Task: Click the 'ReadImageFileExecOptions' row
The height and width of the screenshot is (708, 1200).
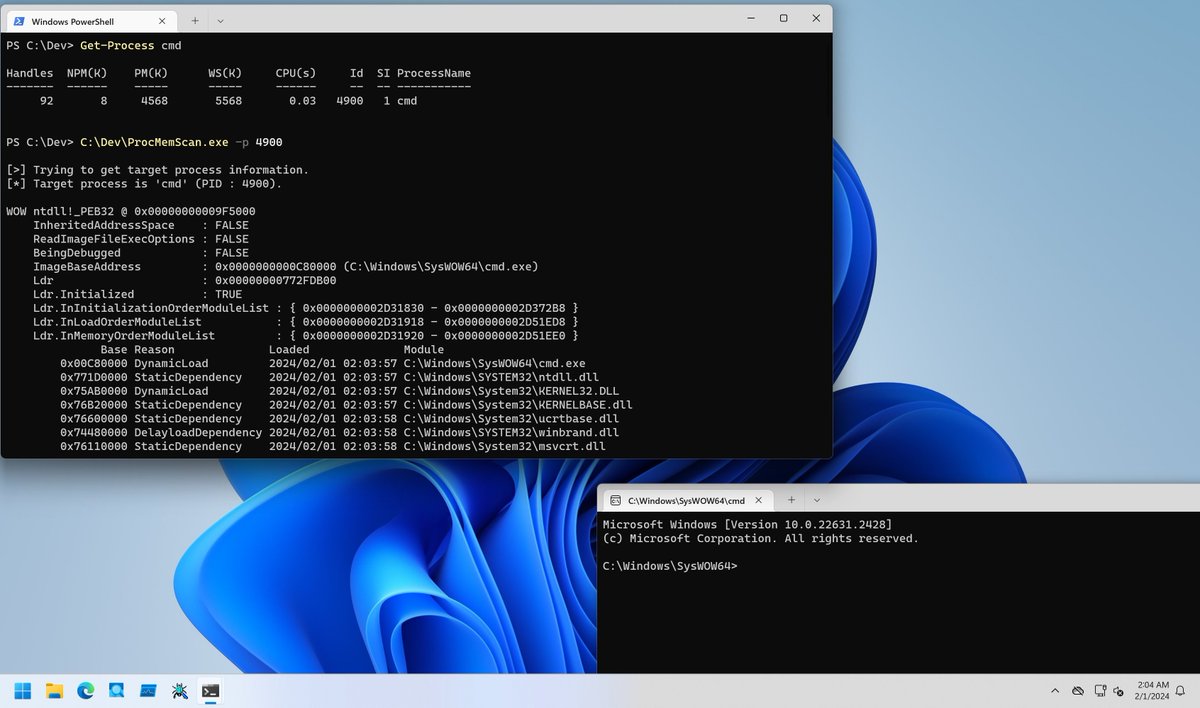Action: click(141, 239)
